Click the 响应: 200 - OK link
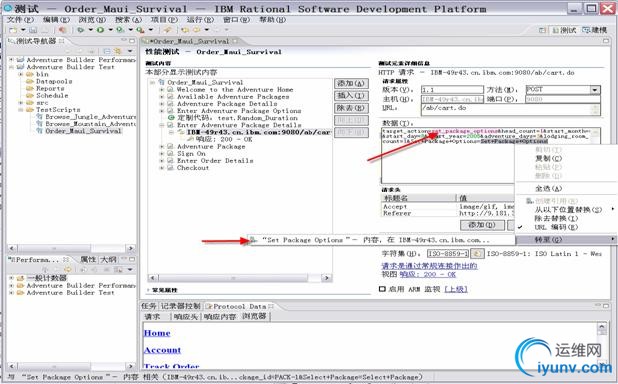618x384 pixels. coord(428,274)
